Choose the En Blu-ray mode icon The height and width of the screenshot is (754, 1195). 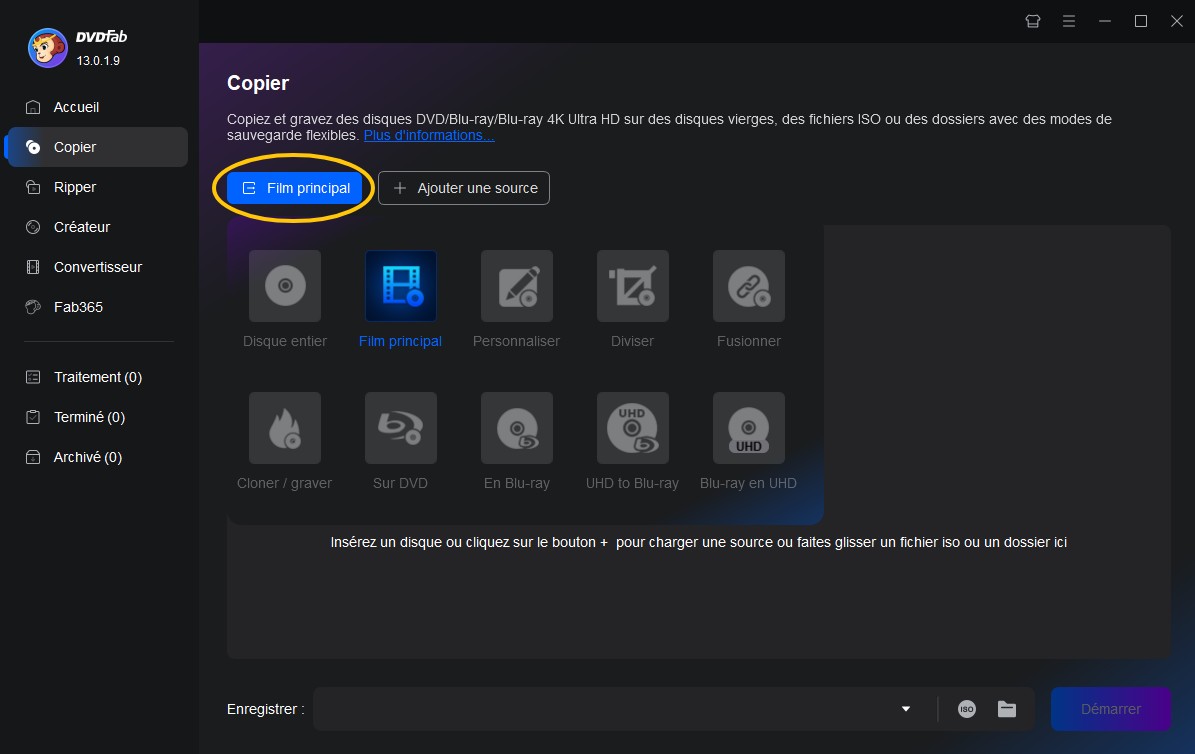click(517, 428)
